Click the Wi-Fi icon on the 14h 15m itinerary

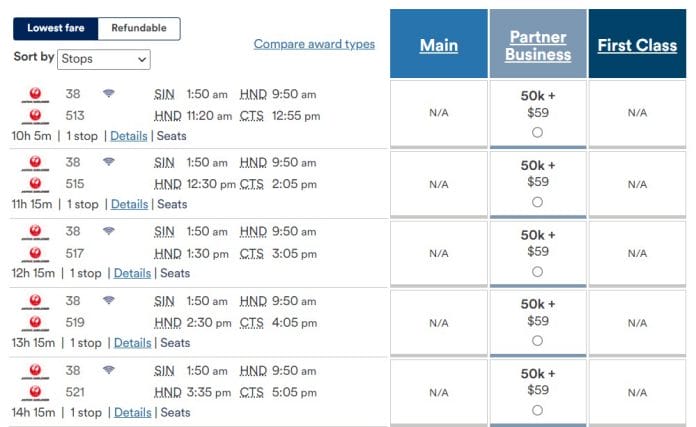click(x=108, y=370)
